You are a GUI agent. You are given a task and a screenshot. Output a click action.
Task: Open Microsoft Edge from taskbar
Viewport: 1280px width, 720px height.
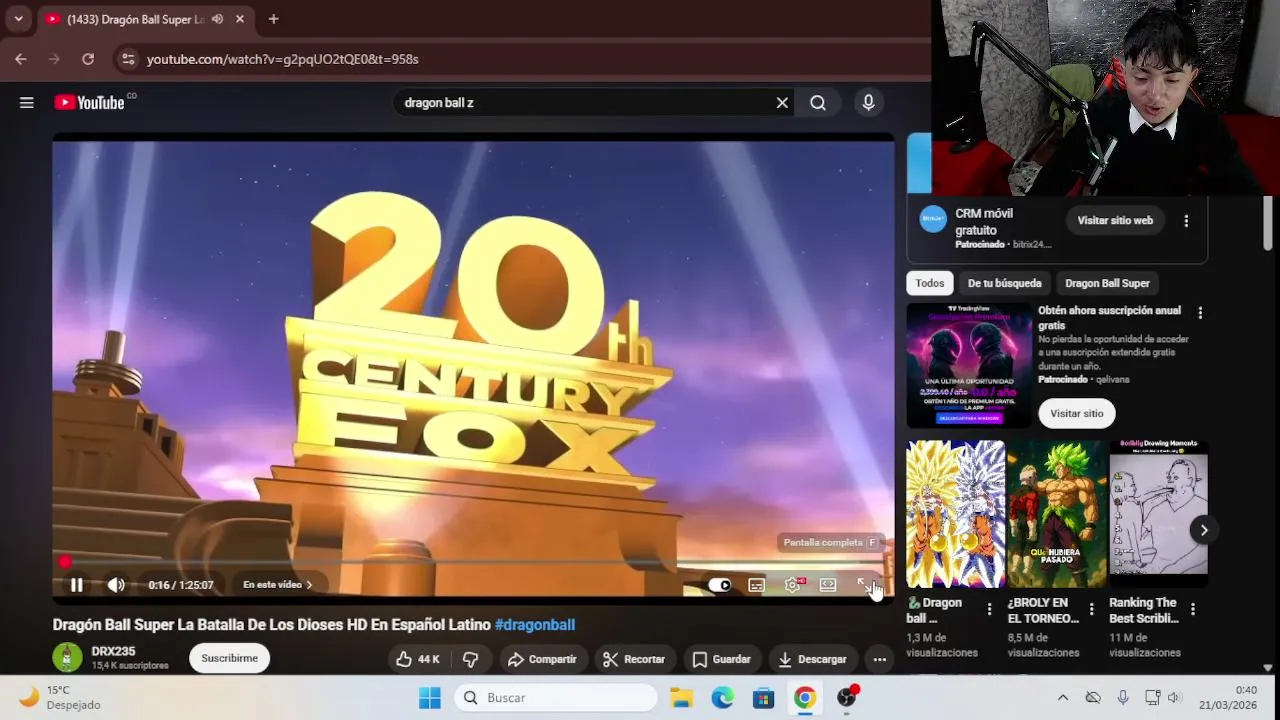pos(723,698)
